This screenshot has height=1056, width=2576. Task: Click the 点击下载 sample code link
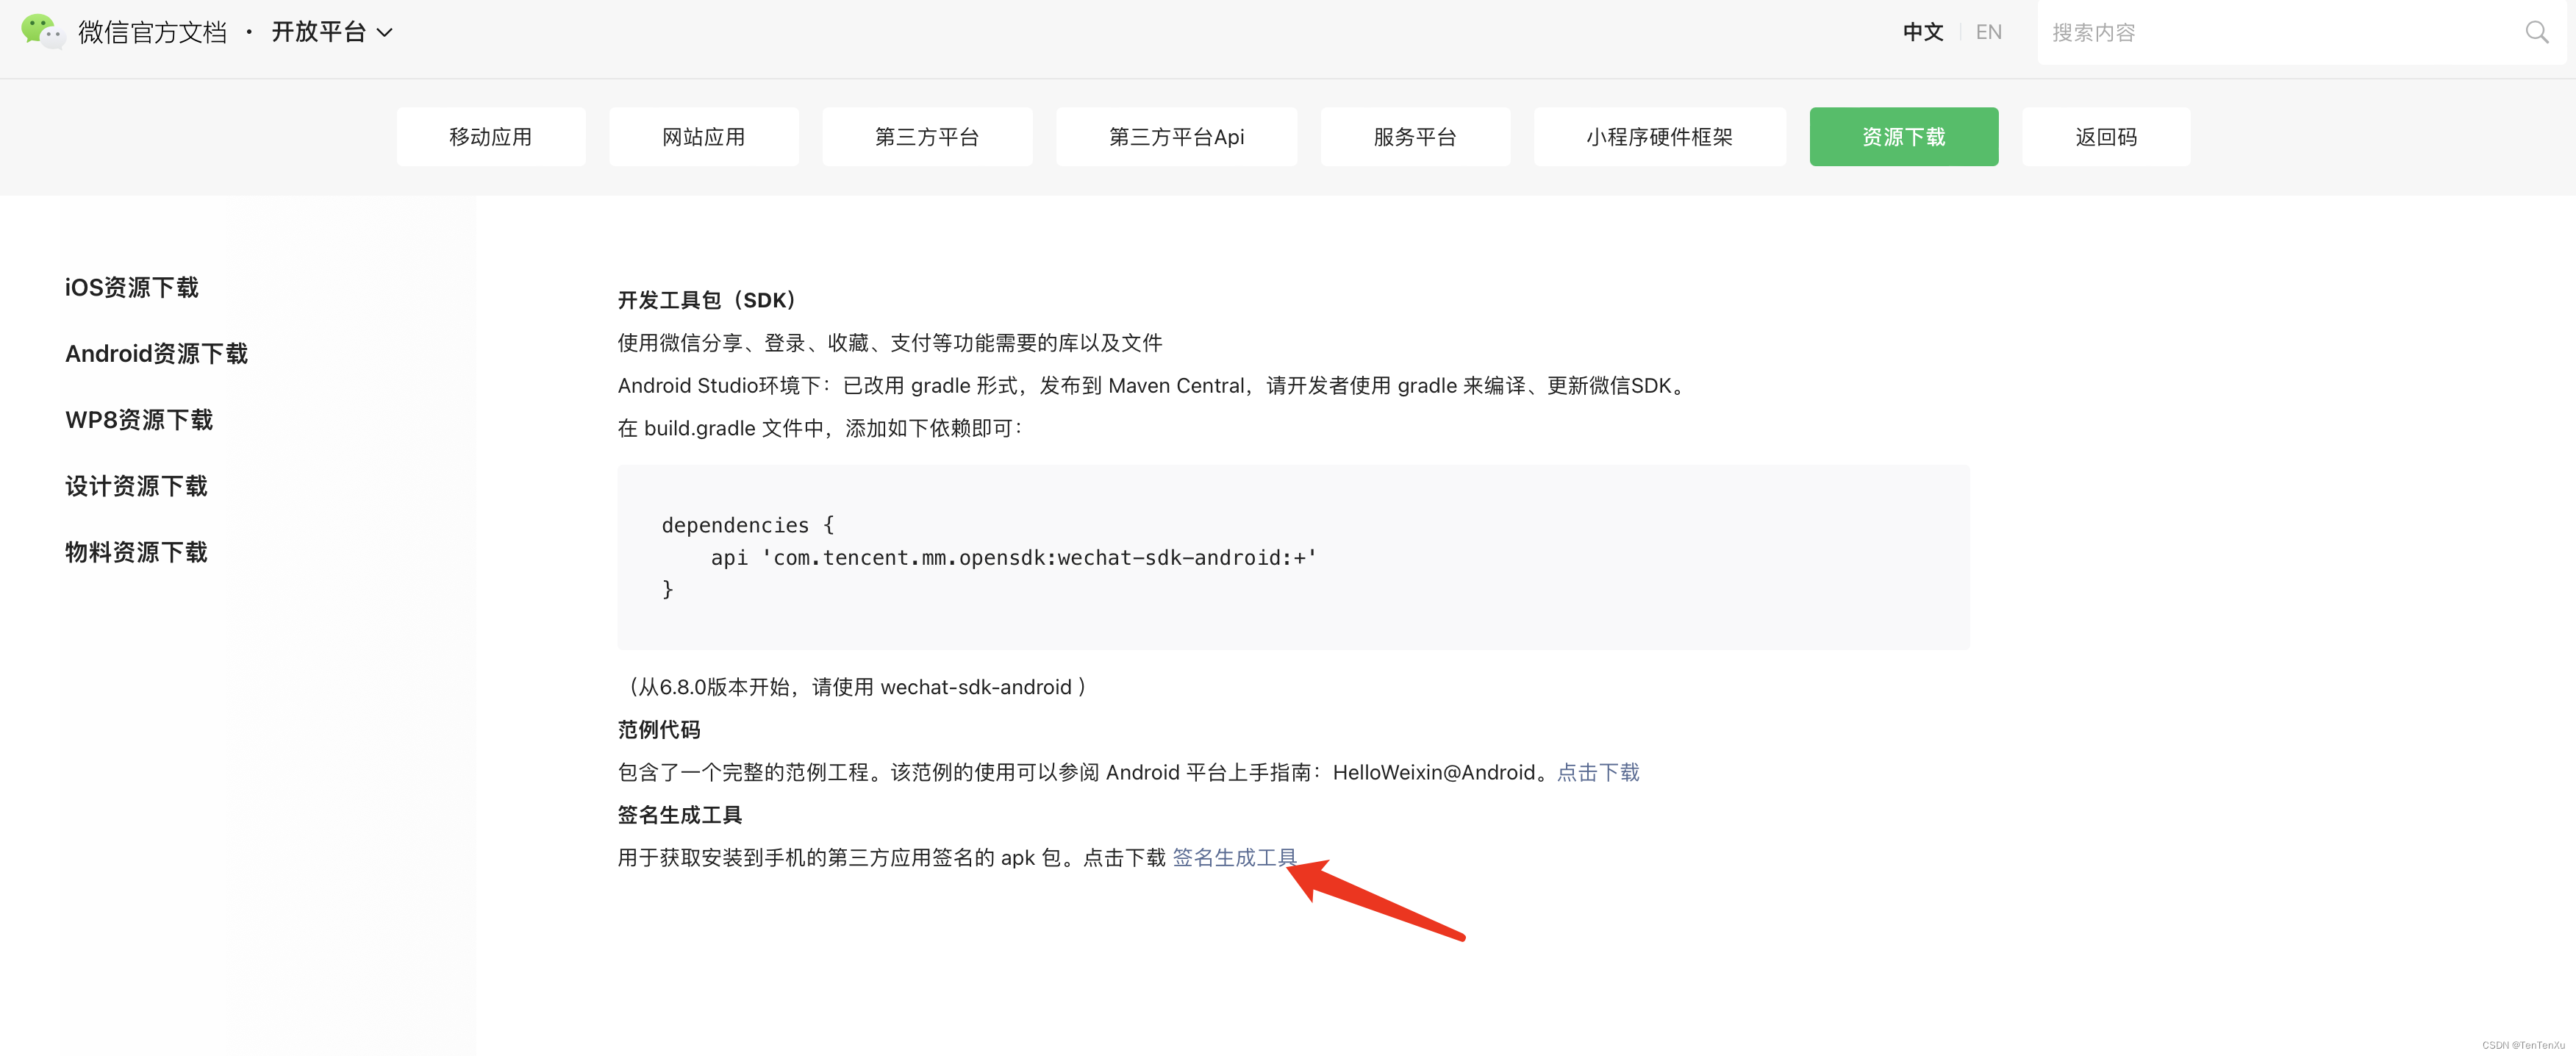point(1598,772)
